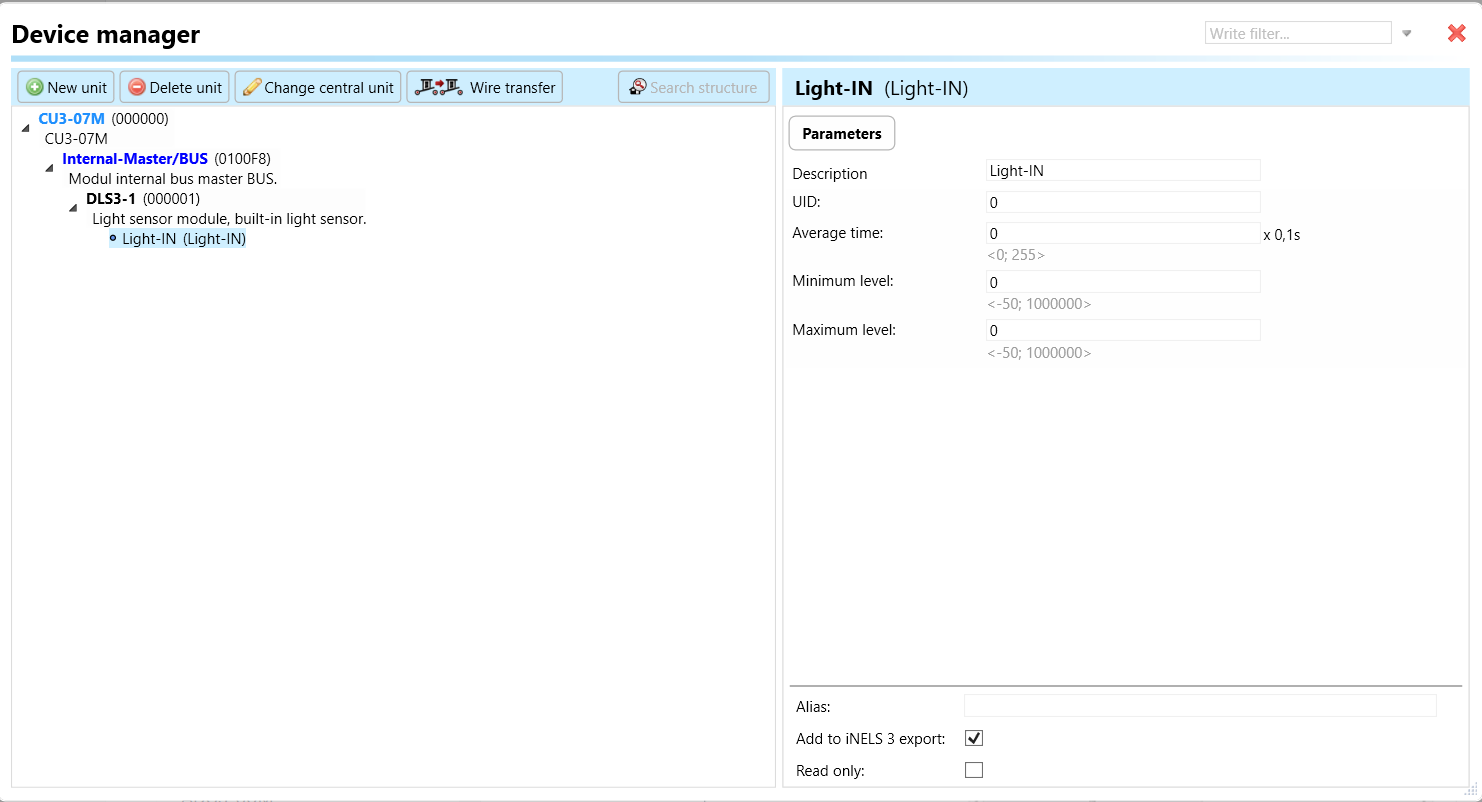
Task: Open the filter dropdown arrow
Action: coord(1407,33)
